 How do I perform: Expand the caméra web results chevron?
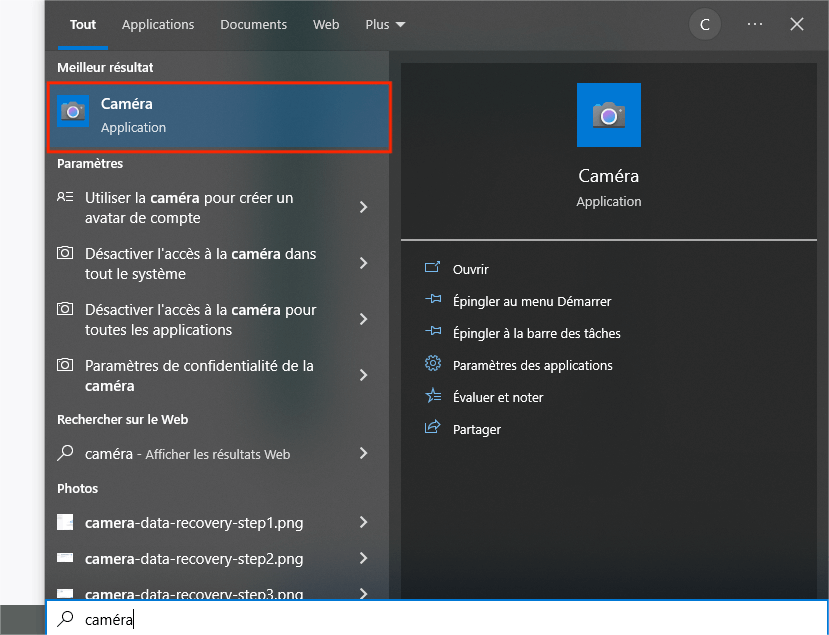(363, 453)
